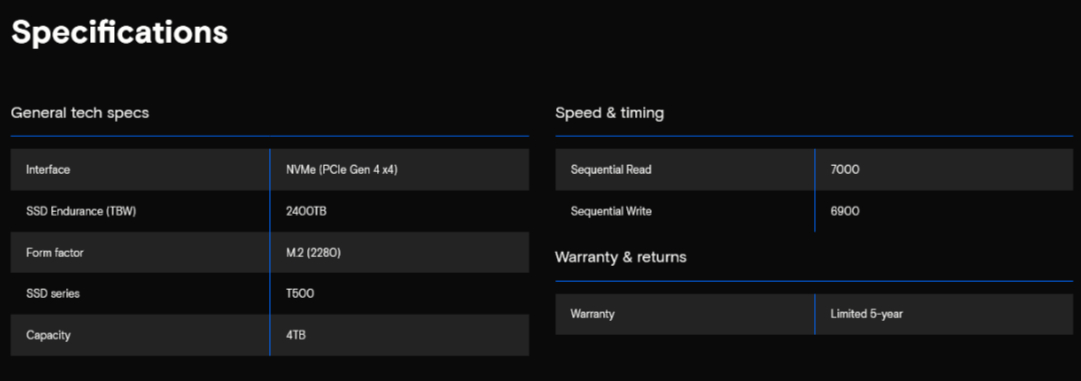Click the Sequential Read label
This screenshot has height=381, width=1081.
(611, 169)
